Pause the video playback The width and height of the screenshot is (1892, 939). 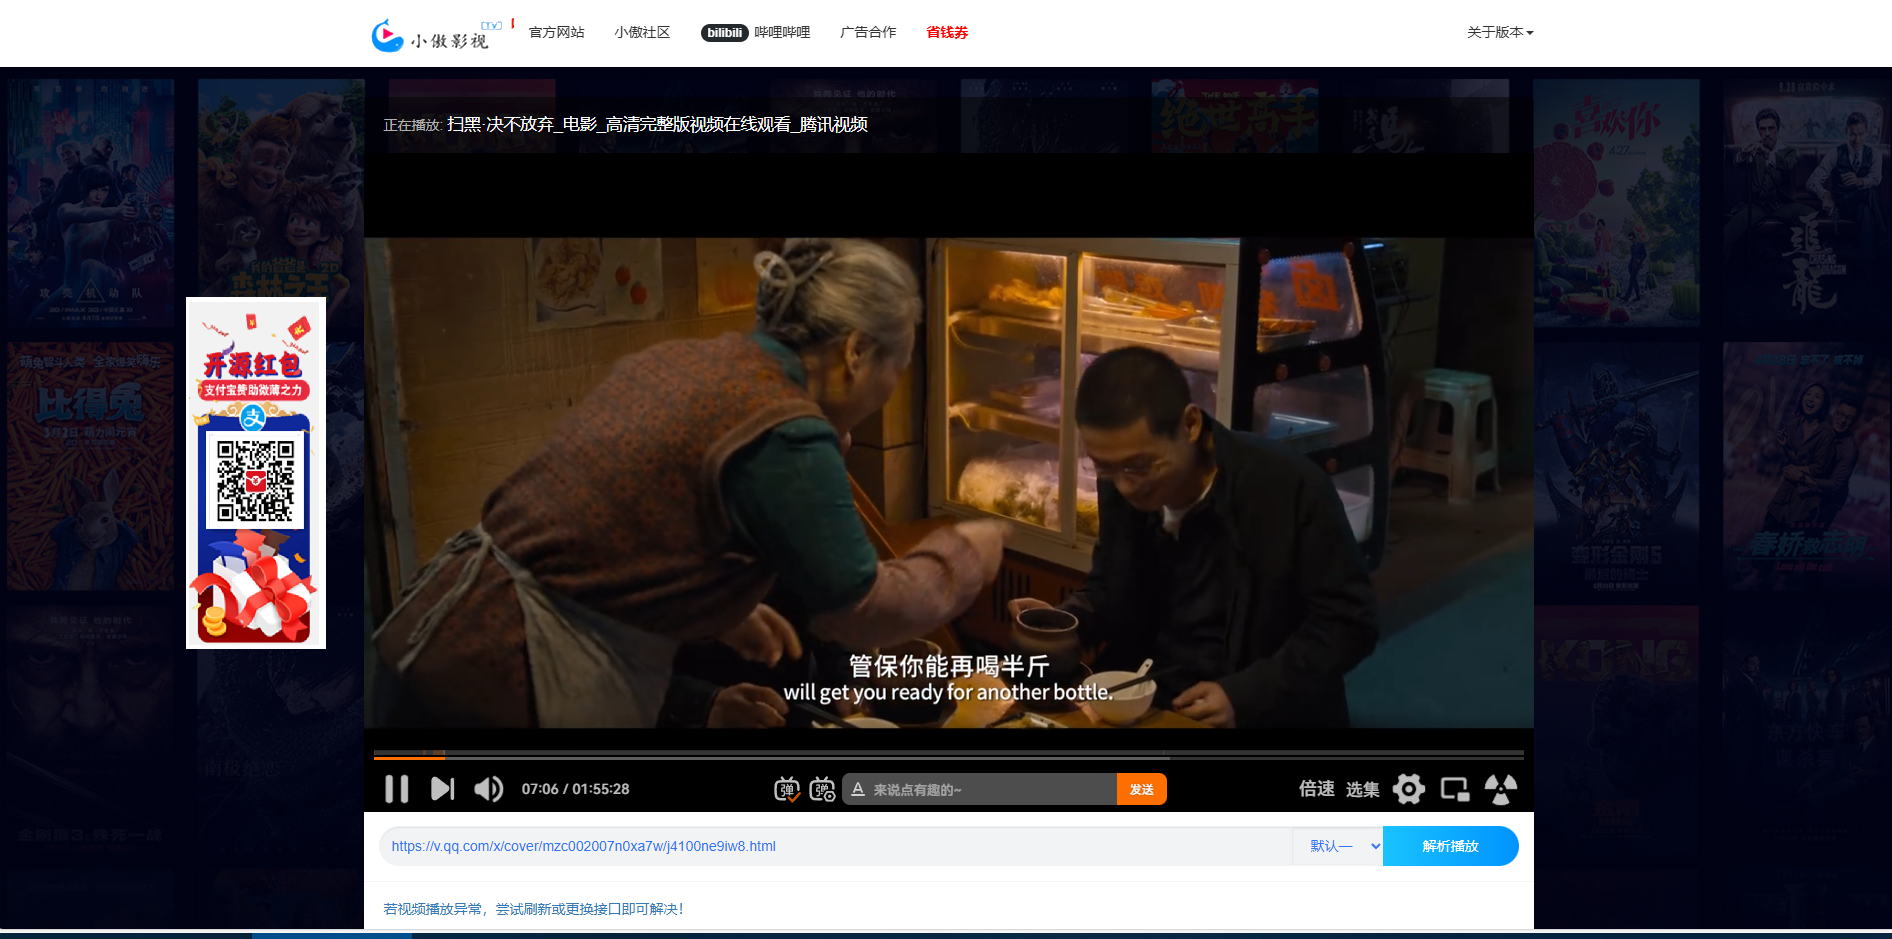coord(397,789)
